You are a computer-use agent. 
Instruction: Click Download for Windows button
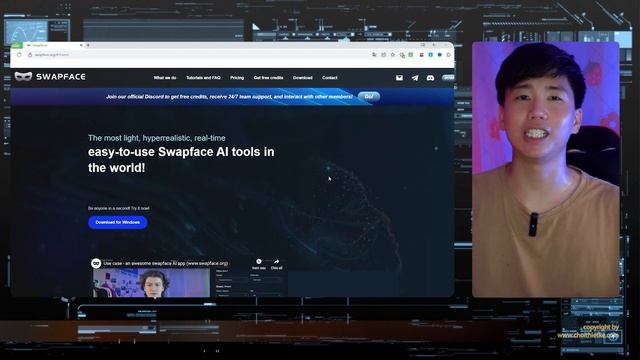coord(118,222)
